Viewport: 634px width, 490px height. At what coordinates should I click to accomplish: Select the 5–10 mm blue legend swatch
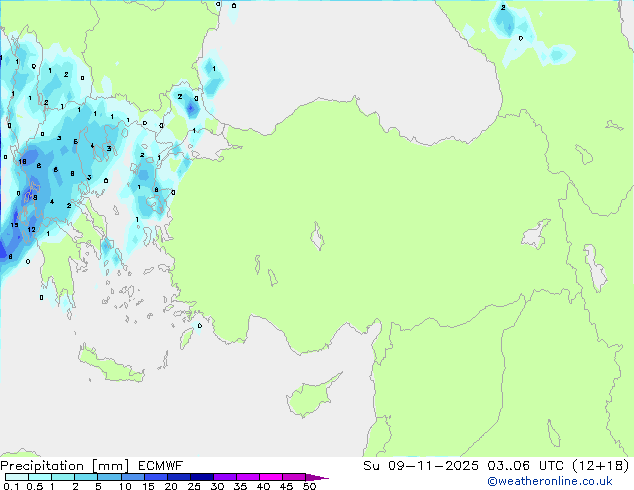[110, 477]
